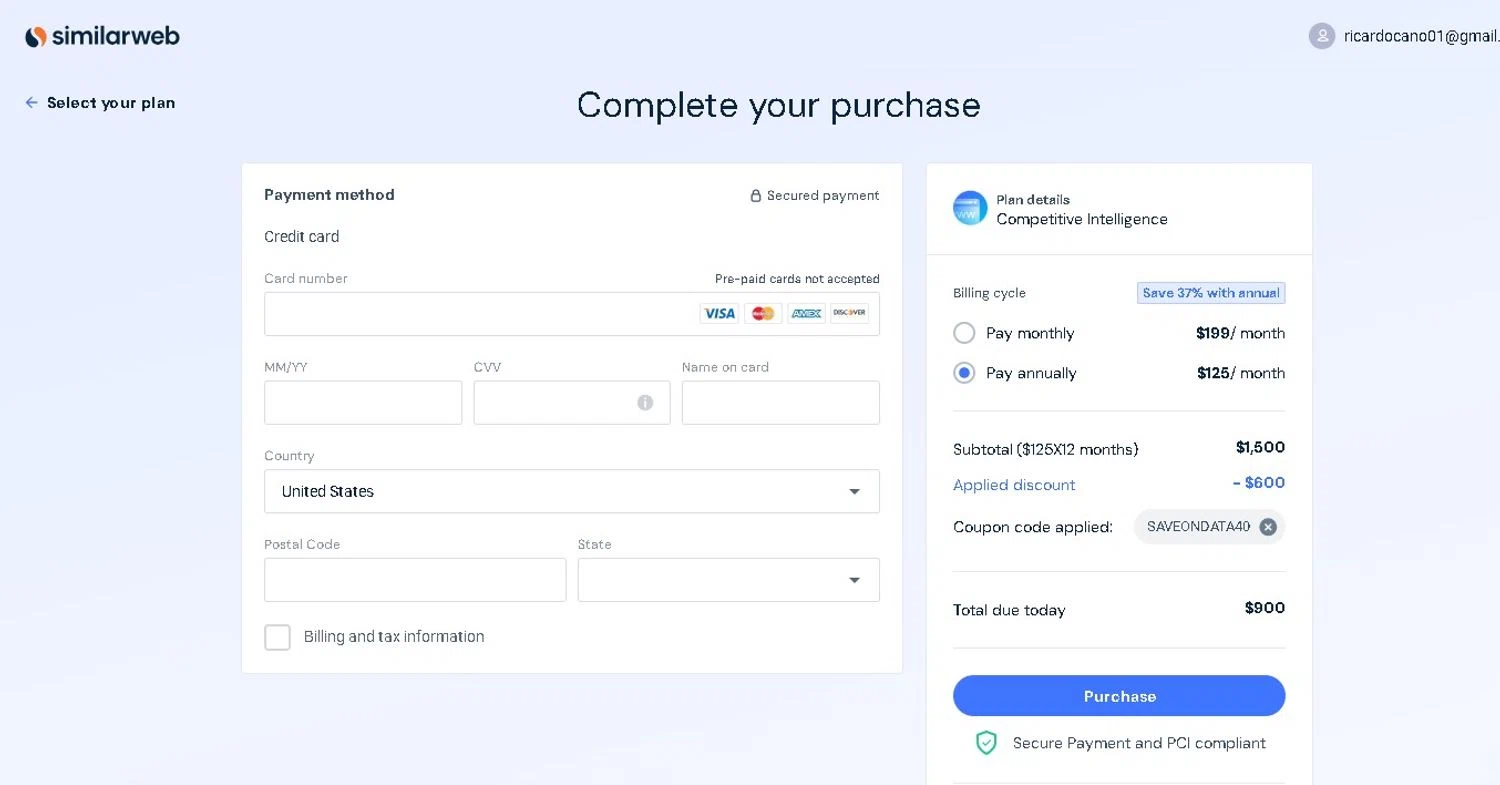Click the Pre-paid cards not accepted note
The width and height of the screenshot is (1500, 785).
(797, 279)
